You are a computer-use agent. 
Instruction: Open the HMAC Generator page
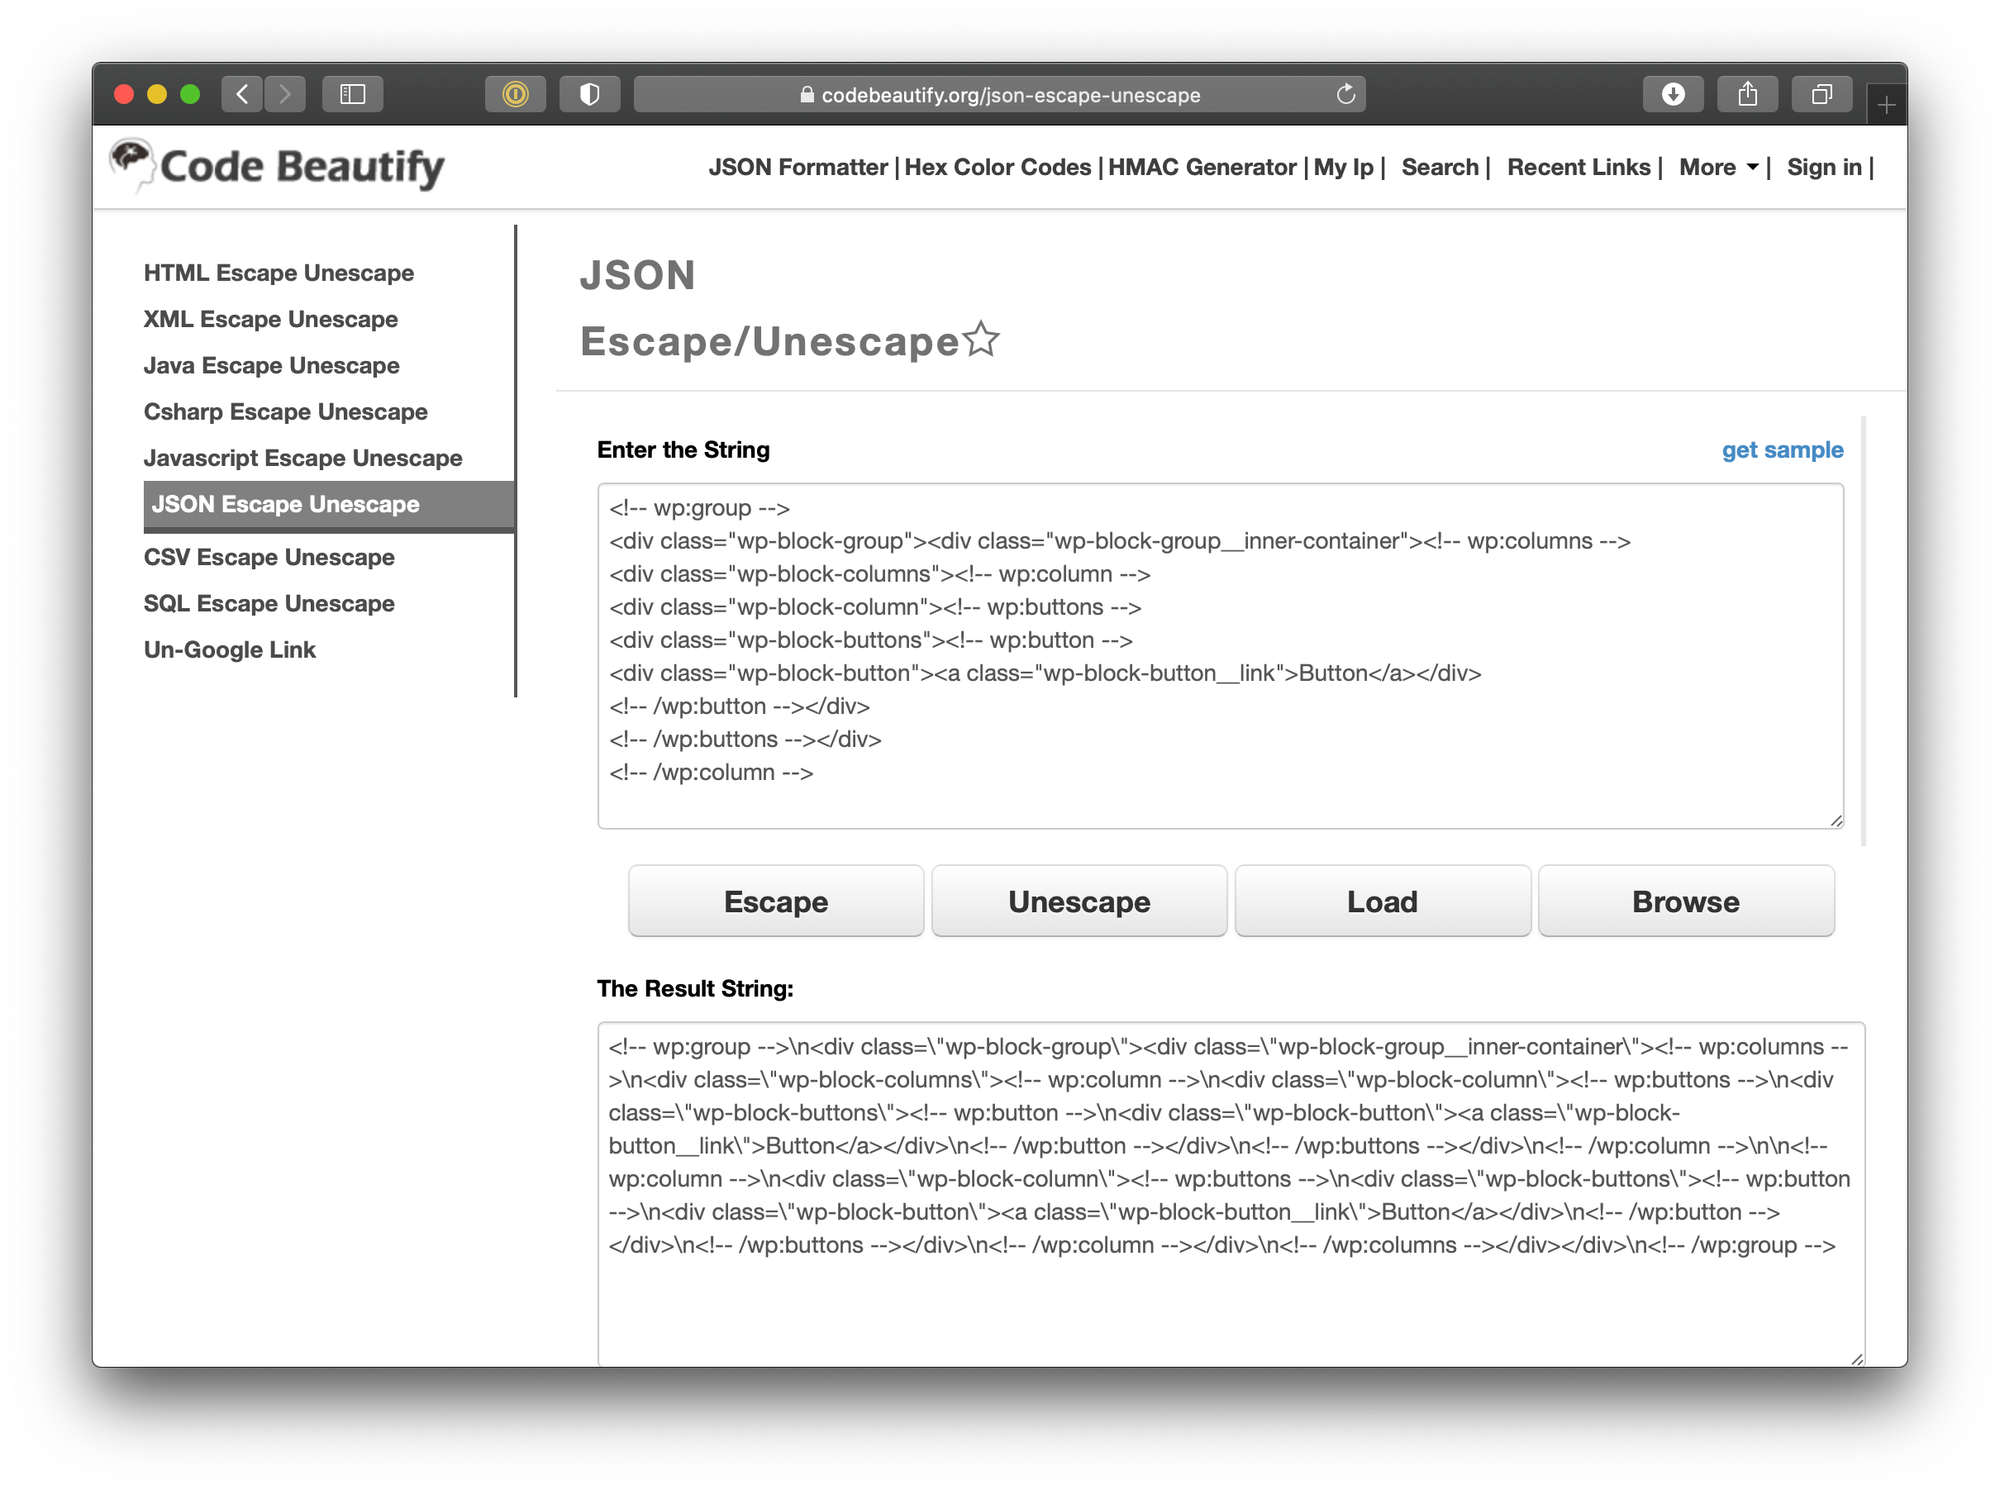click(x=1203, y=167)
